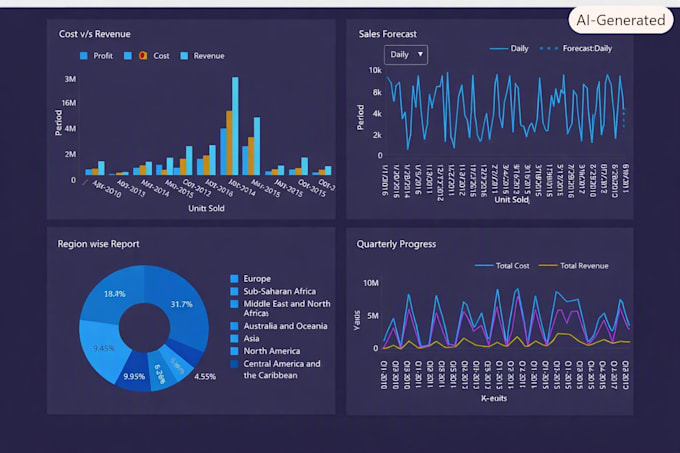Click the 31.7% donut slice
Image resolution: width=680 pixels, height=453 pixels.
tap(181, 304)
